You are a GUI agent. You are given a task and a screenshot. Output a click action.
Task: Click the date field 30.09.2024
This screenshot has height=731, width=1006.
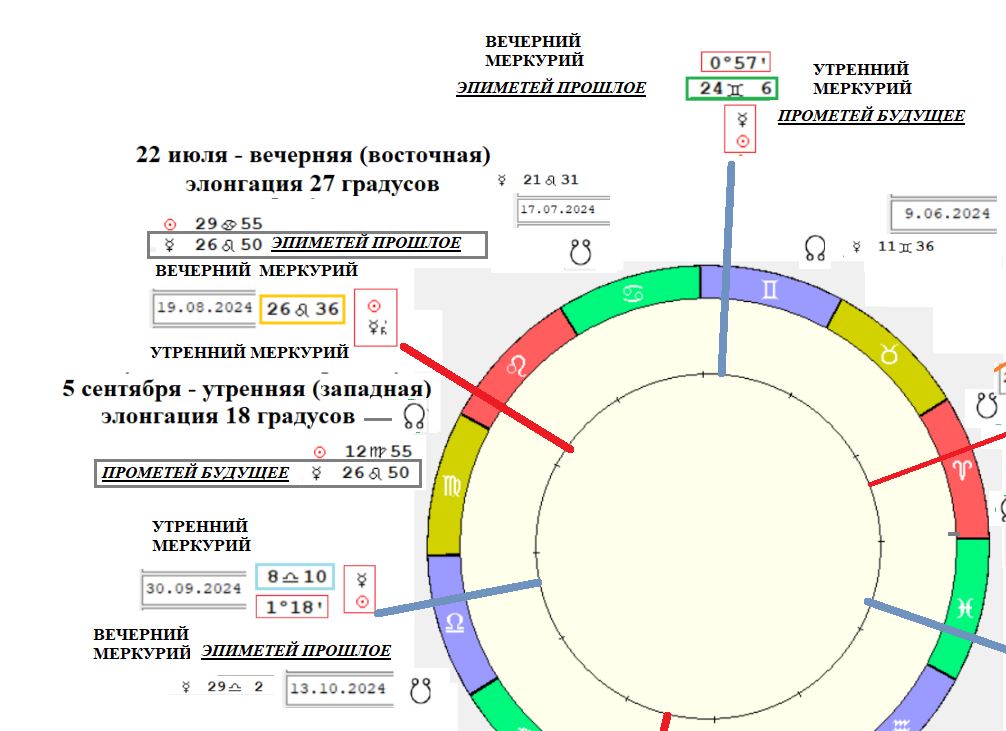pyautogui.click(x=194, y=589)
